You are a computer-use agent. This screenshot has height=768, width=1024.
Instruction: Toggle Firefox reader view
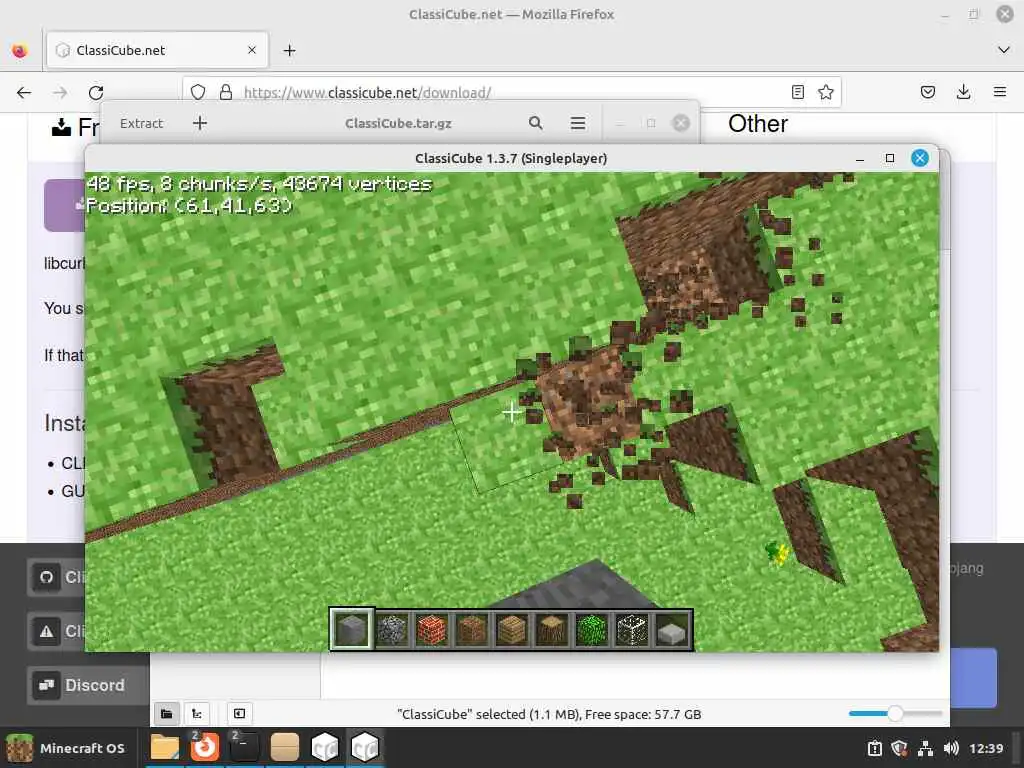(797, 92)
